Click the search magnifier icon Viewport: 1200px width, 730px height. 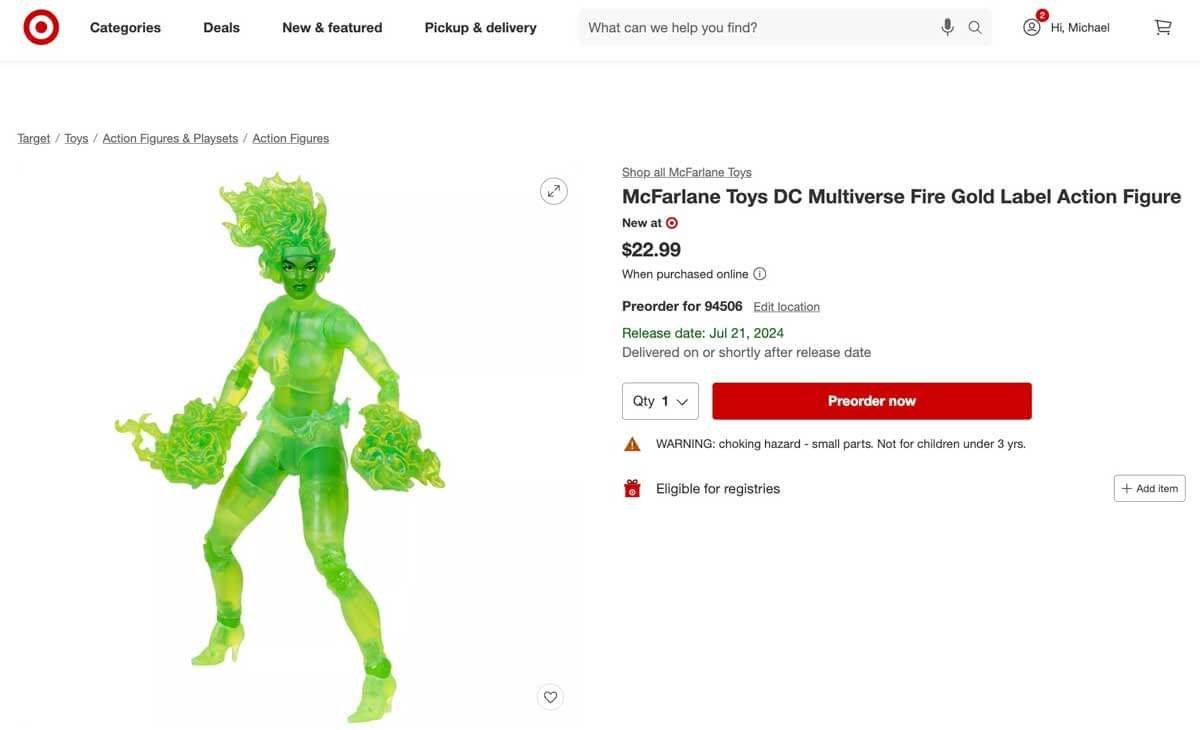tap(974, 26)
